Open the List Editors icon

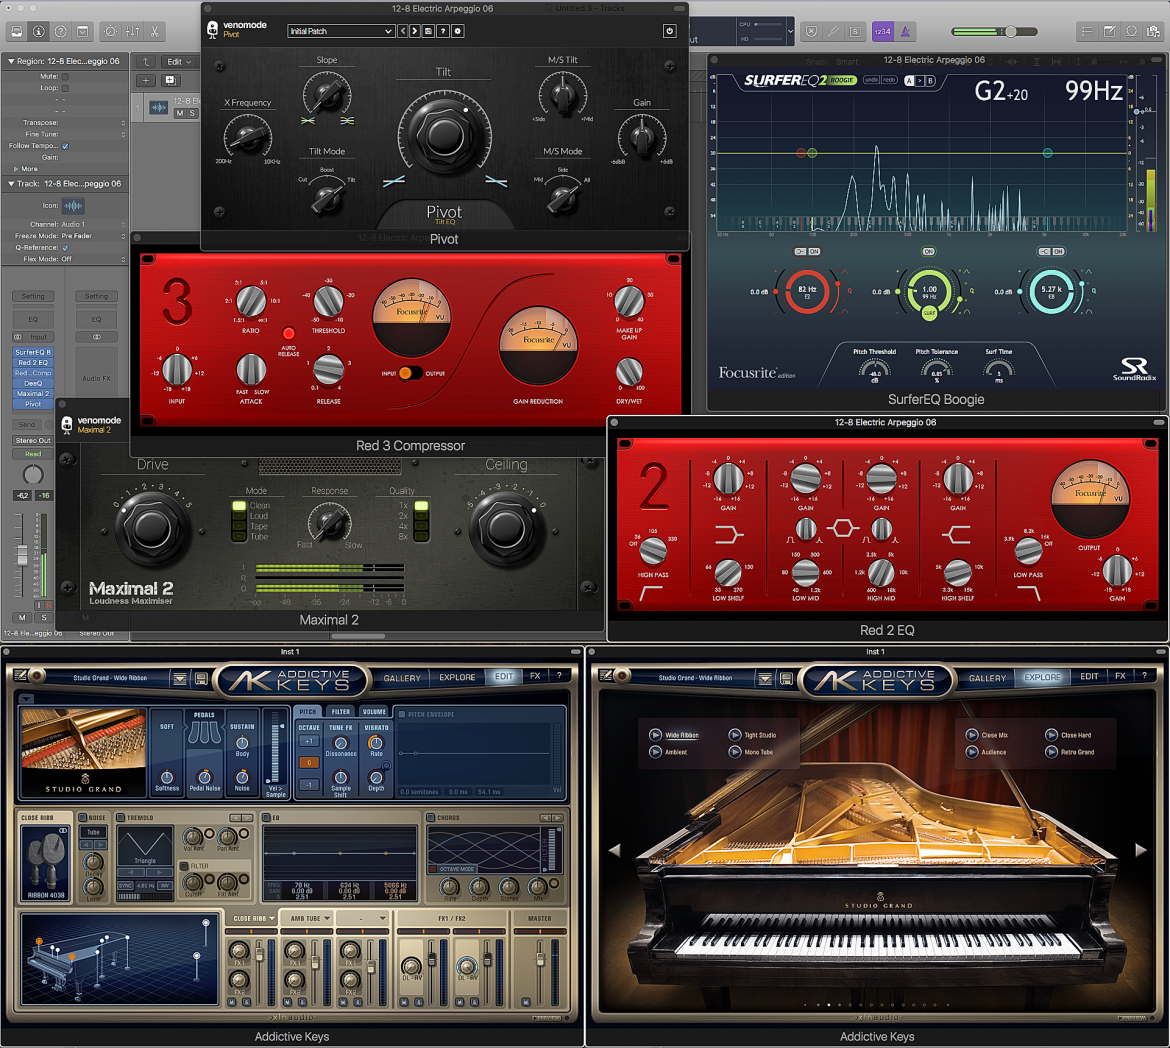pyautogui.click(x=1087, y=31)
